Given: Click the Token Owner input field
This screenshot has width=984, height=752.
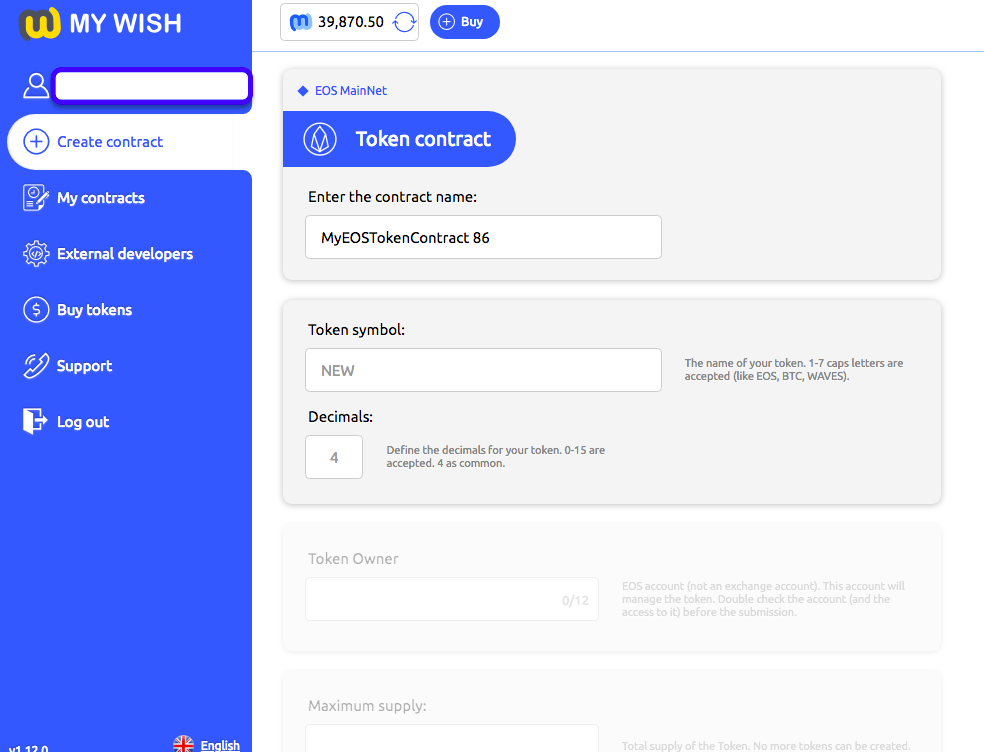Looking at the screenshot, I should click(452, 599).
